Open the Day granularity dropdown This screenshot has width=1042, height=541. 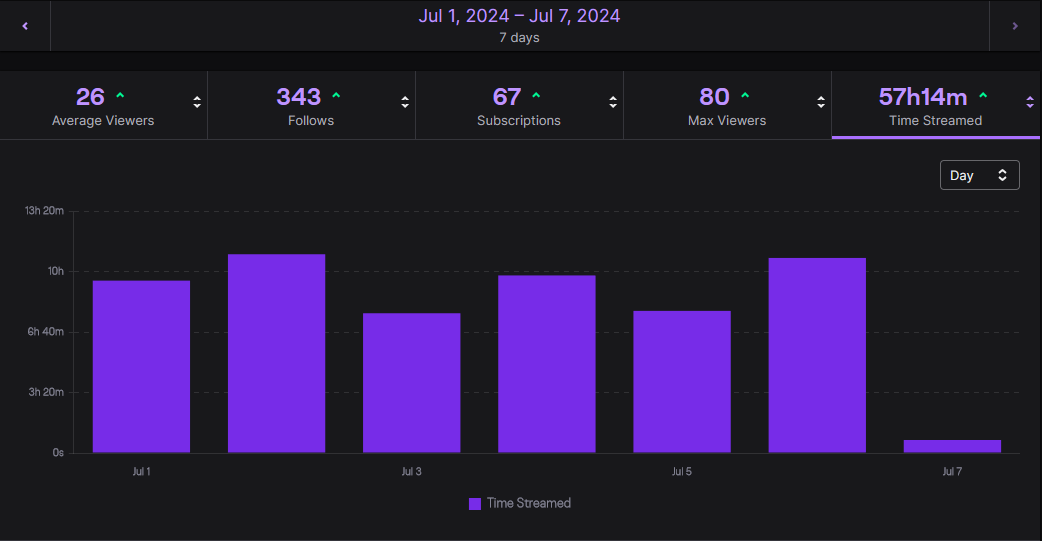tap(980, 175)
